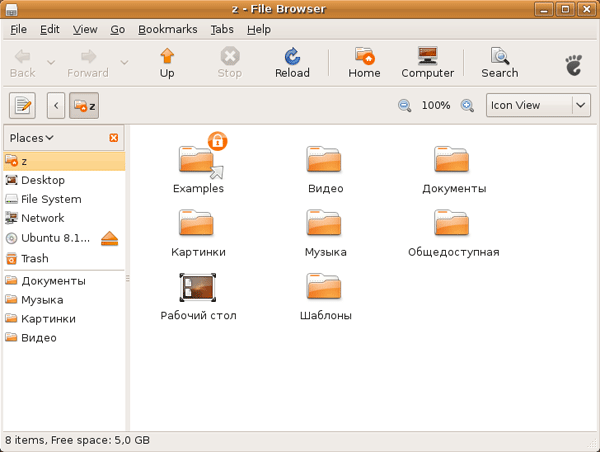Click the zoom in magnifier icon

click(x=467, y=105)
